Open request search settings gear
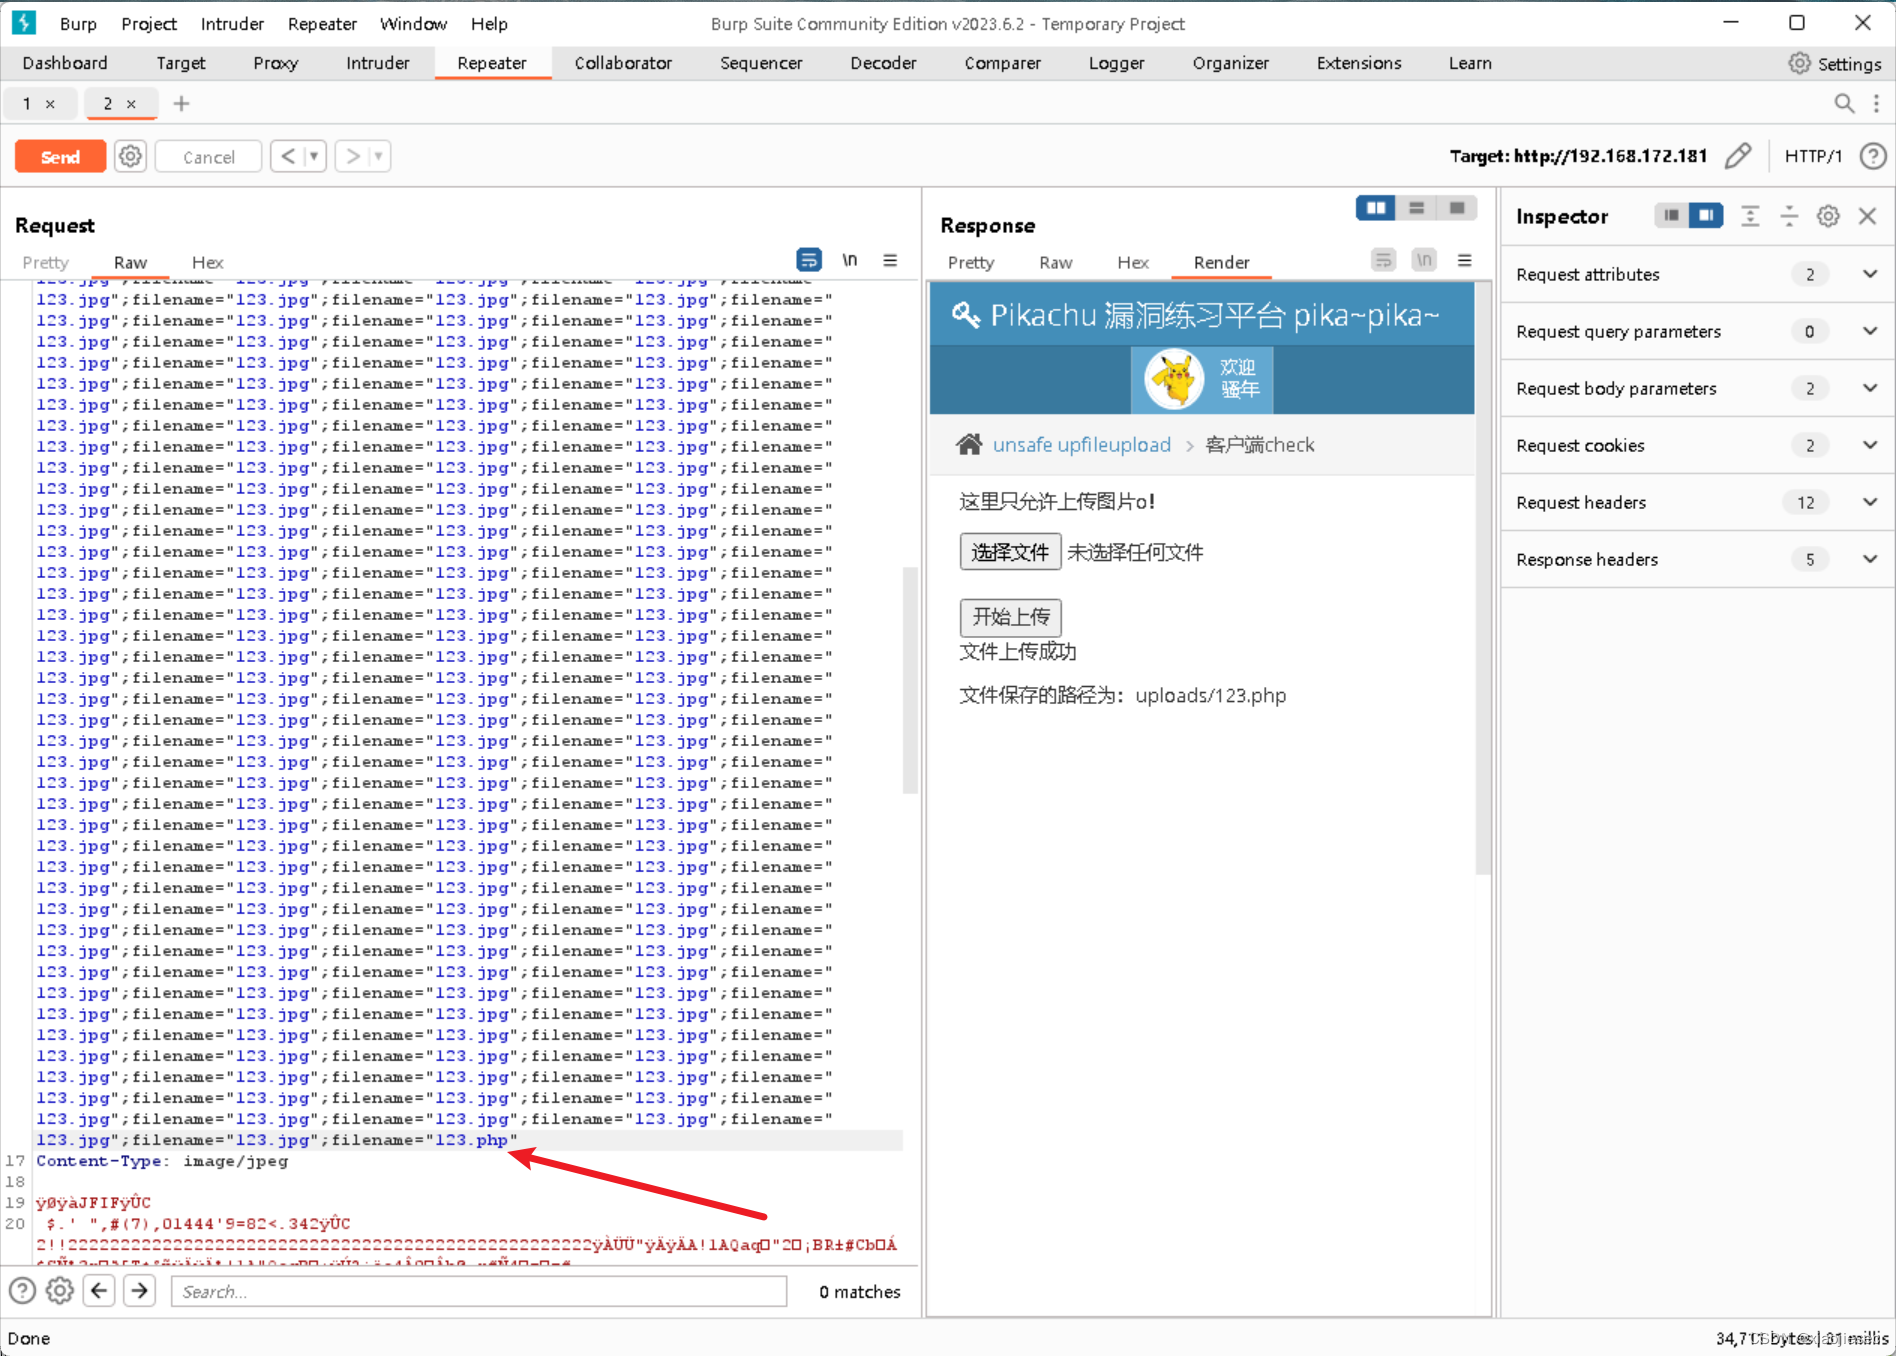The image size is (1896, 1356). coord(60,1291)
